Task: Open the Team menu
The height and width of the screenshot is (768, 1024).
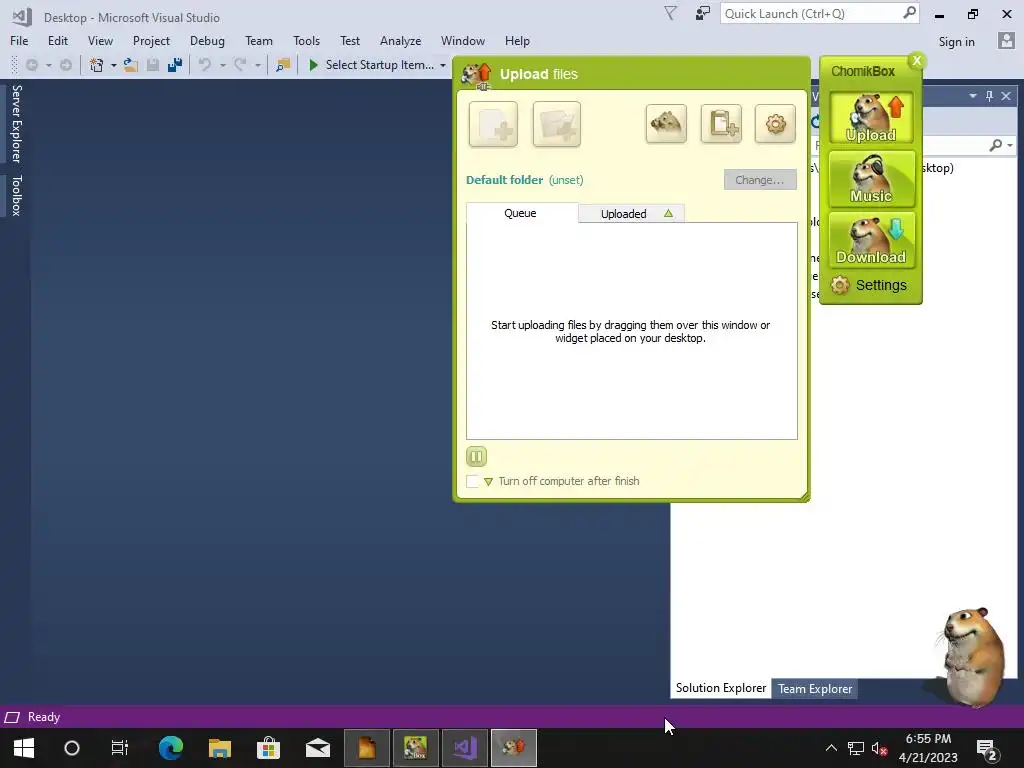Action: pos(259,40)
